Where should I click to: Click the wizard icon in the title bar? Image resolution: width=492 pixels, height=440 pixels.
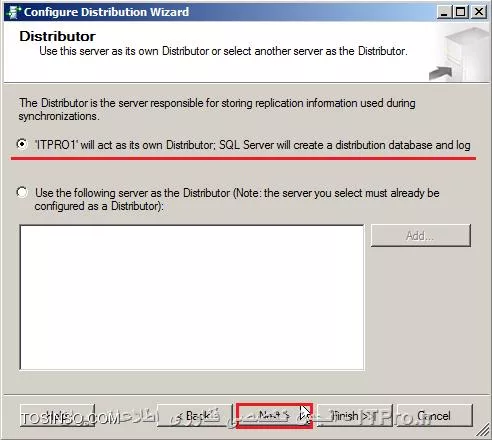point(13,12)
